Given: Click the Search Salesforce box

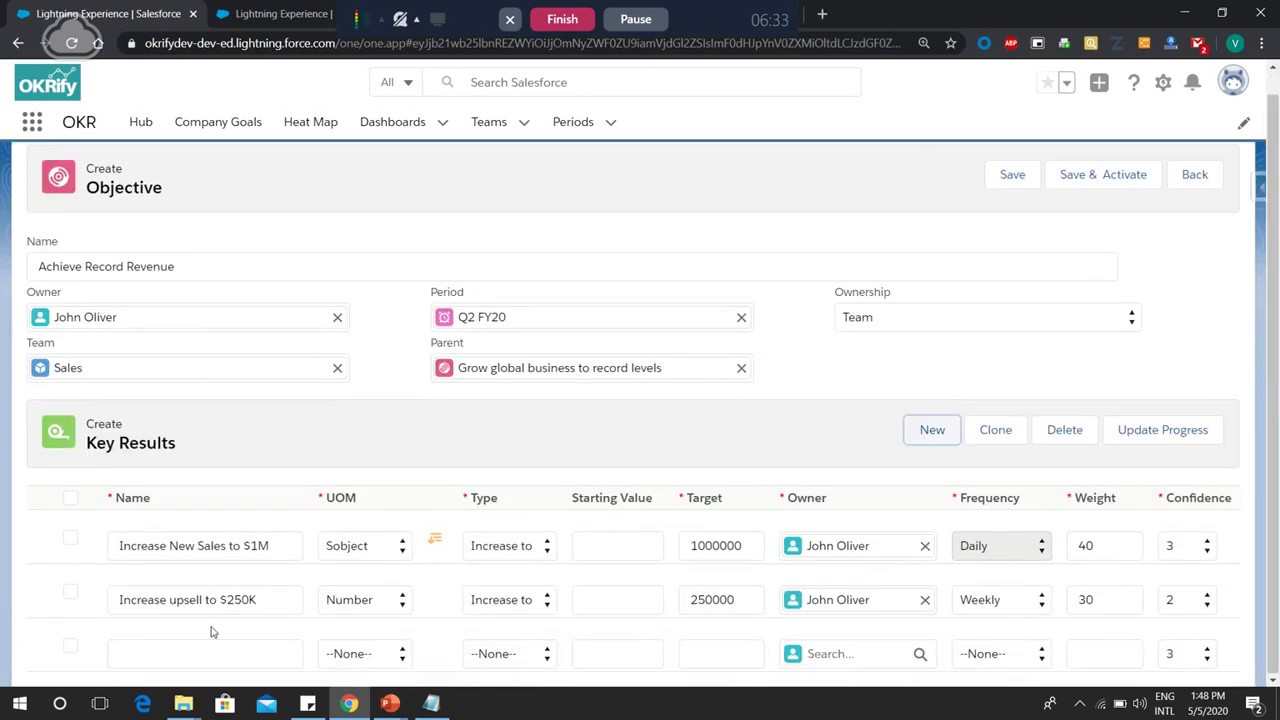Looking at the screenshot, I should pos(640,82).
